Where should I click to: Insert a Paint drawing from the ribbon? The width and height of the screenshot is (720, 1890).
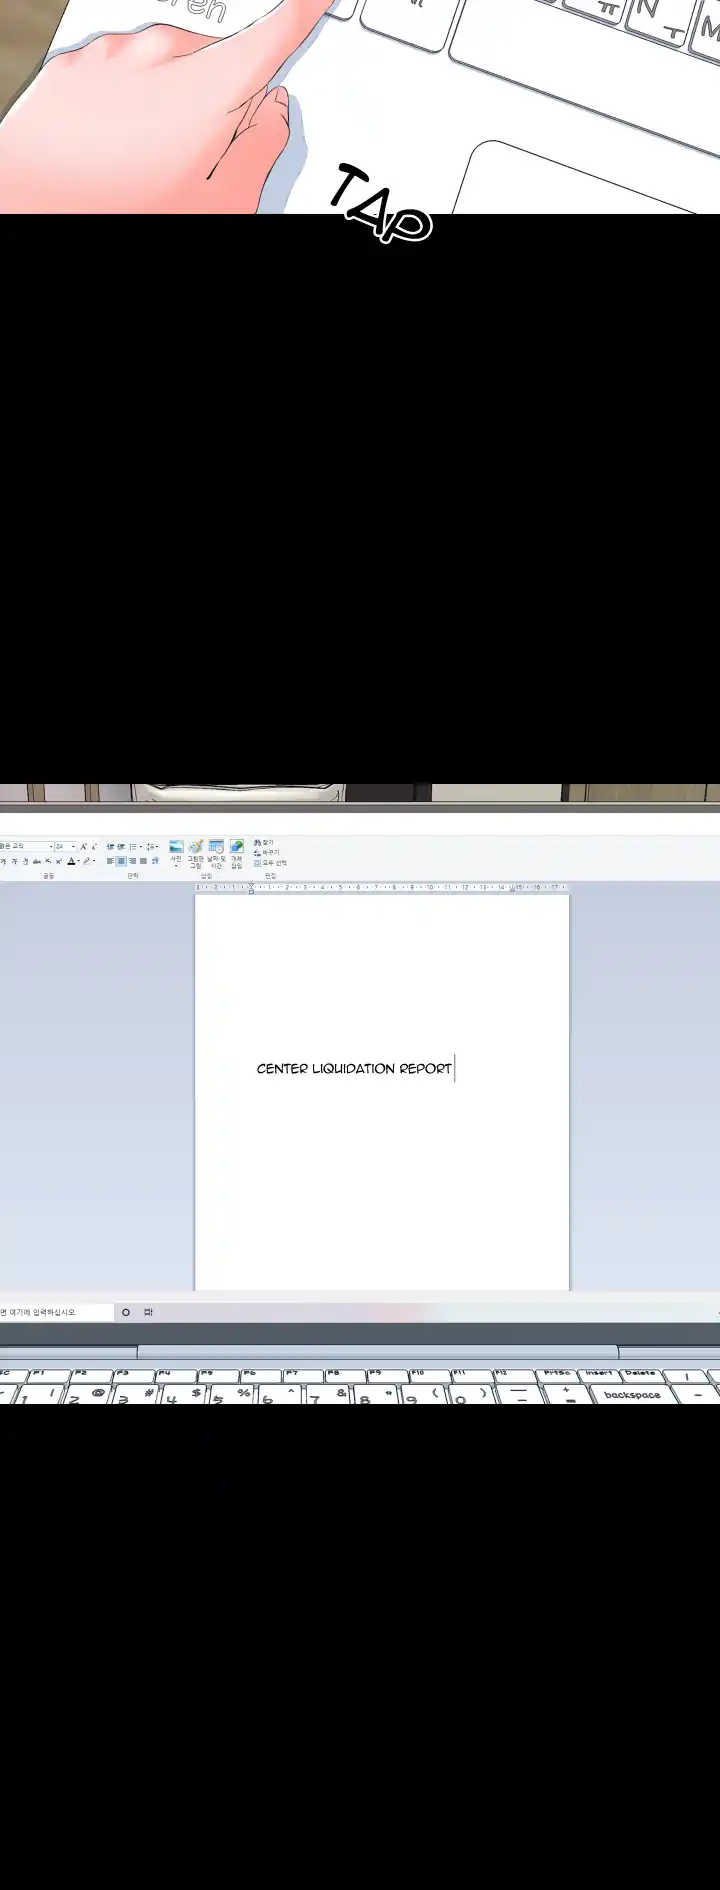[196, 849]
